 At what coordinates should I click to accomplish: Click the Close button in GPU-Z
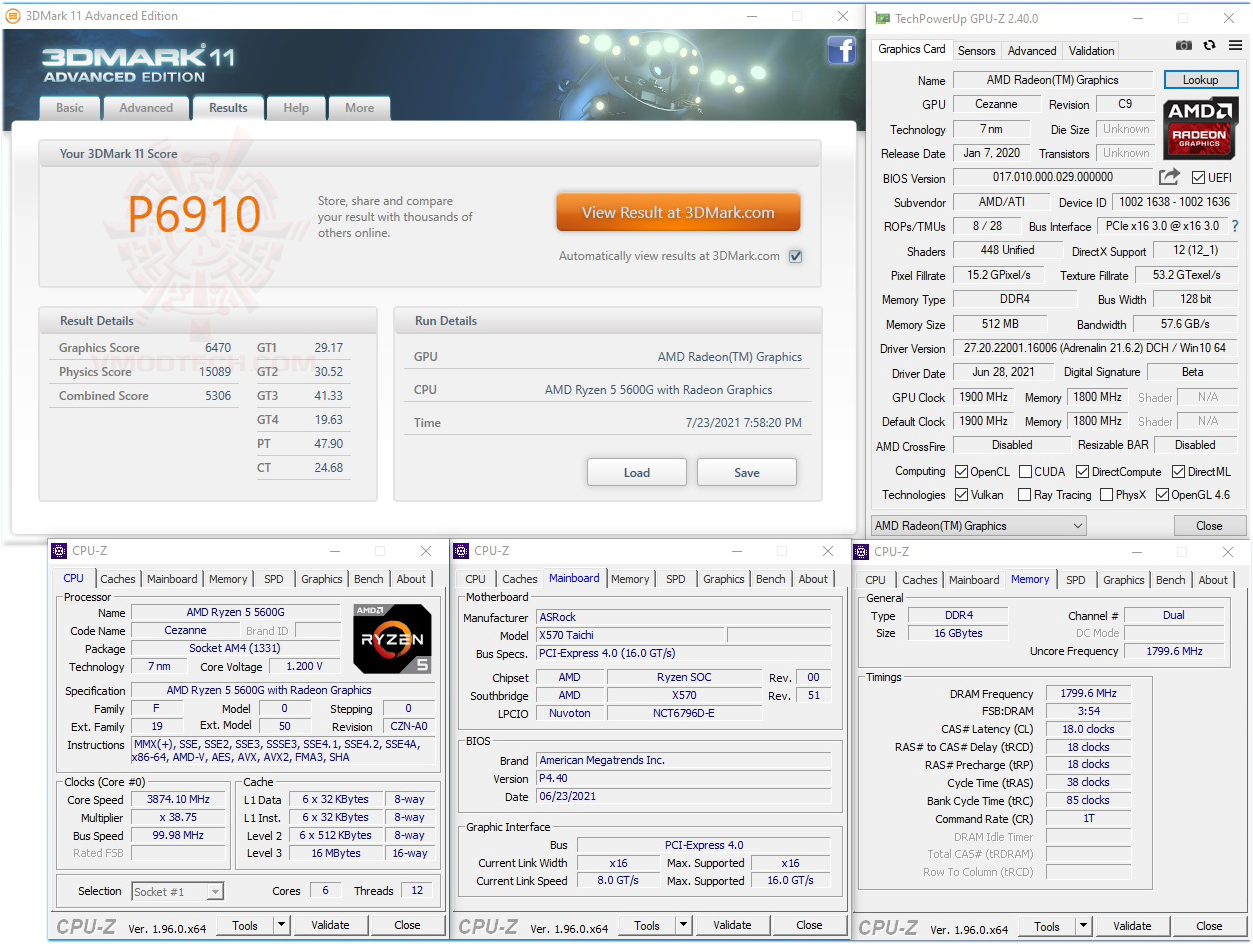pos(1209,526)
